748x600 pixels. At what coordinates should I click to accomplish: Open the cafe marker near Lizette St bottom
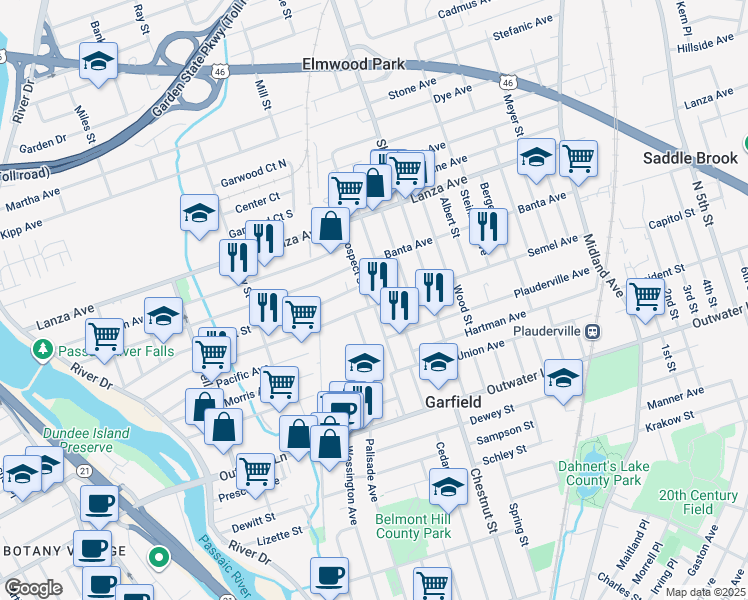329,578
